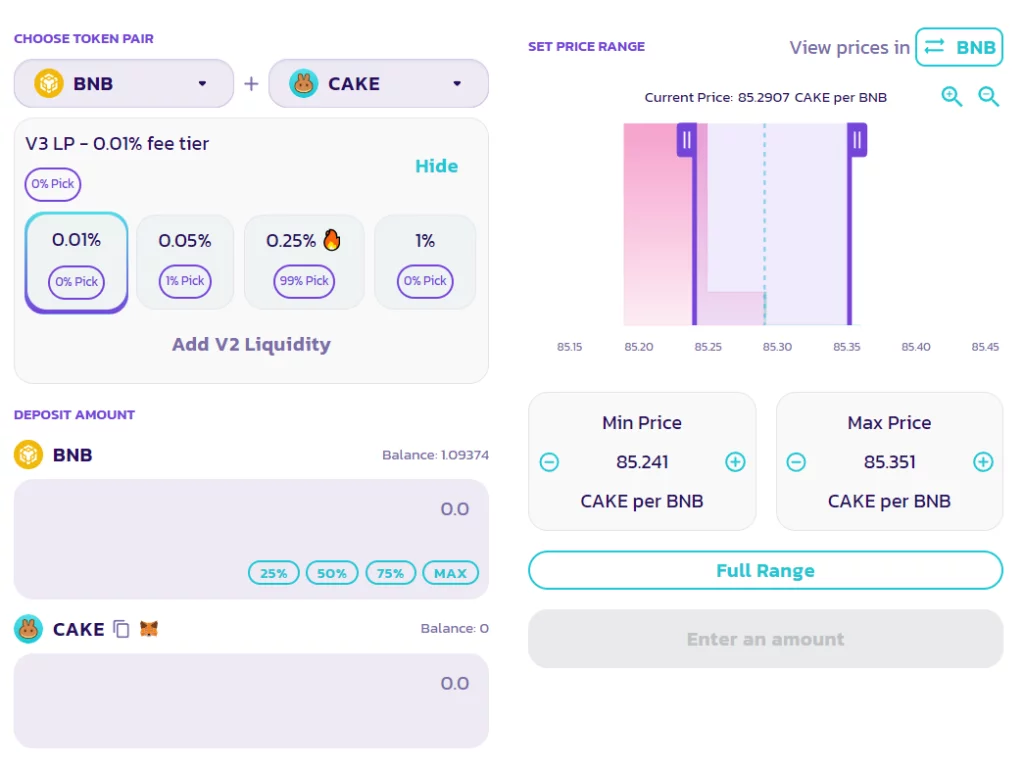This screenshot has height=768, width=1024.
Task: Copy the CAKE token address
Action: (121, 629)
